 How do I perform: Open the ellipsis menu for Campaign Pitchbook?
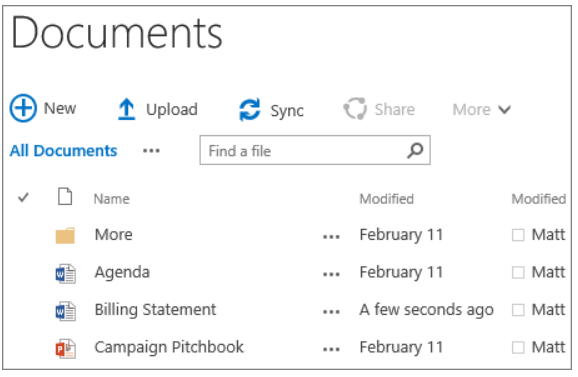click(x=331, y=349)
